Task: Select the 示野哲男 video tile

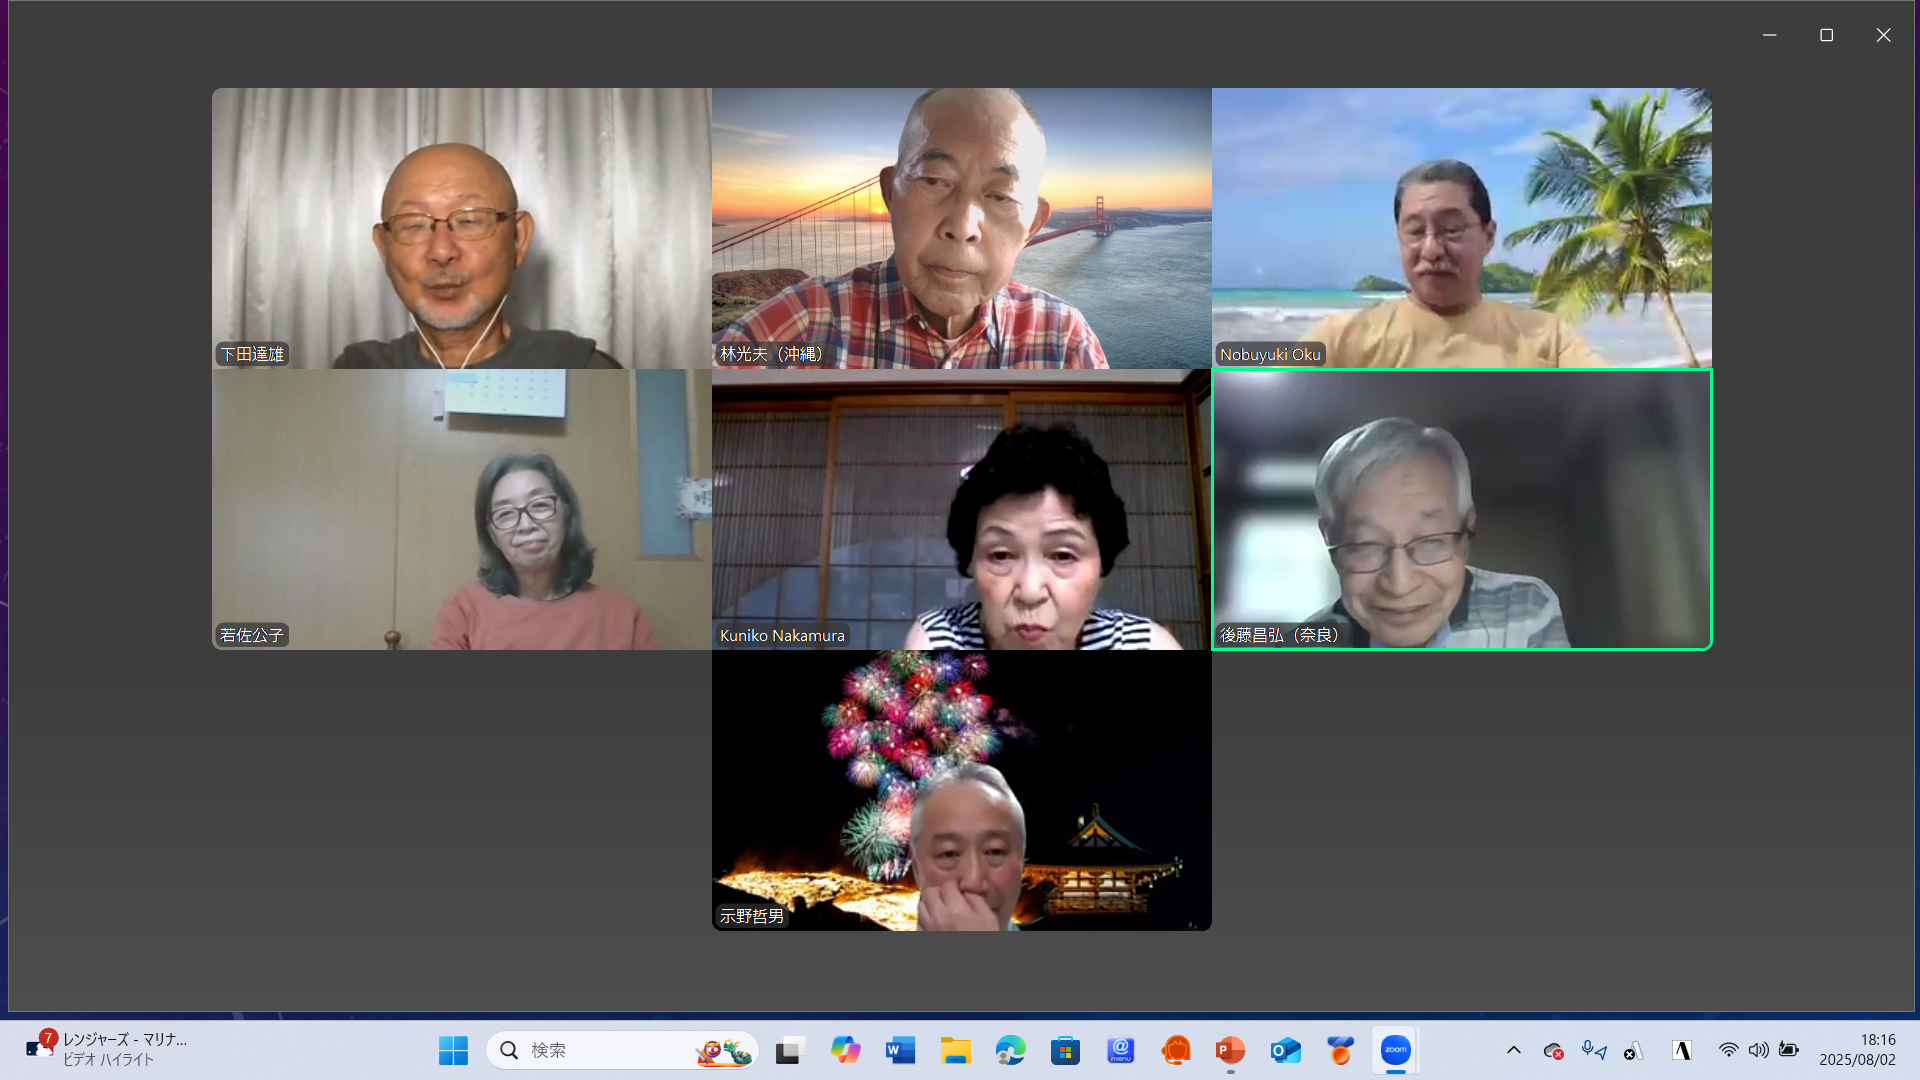Action: [x=962, y=790]
